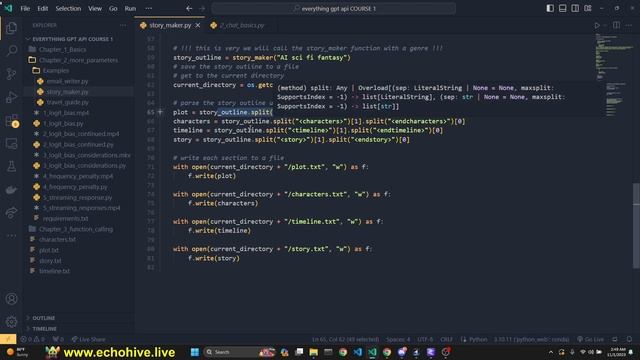The image size is (640, 360).
Task: Close the story_maker.py tab
Action: point(198,25)
